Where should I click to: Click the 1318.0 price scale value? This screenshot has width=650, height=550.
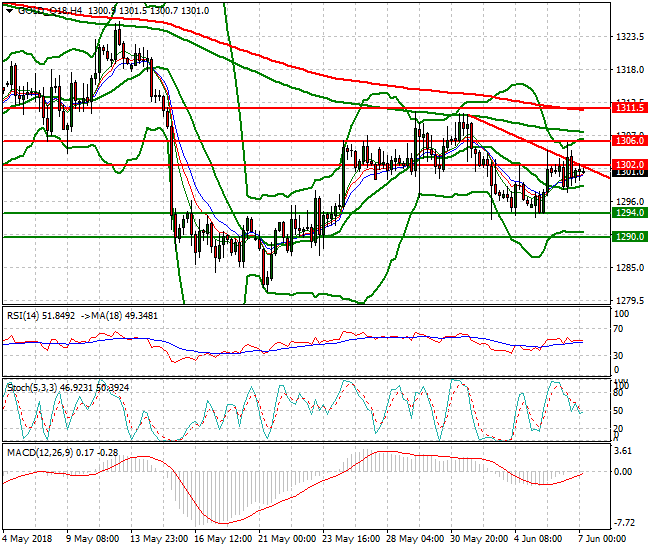[x=630, y=70]
